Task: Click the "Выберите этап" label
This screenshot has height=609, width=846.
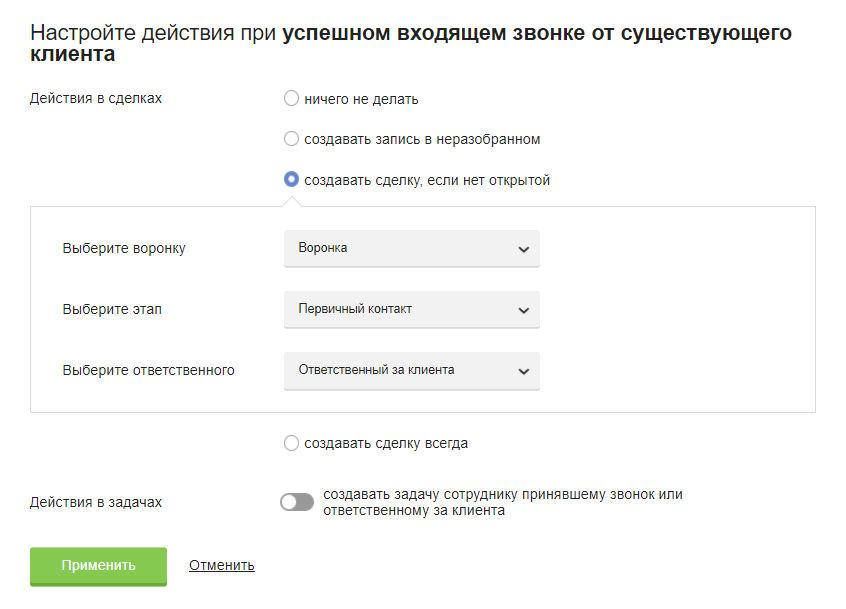Action: coord(112,310)
